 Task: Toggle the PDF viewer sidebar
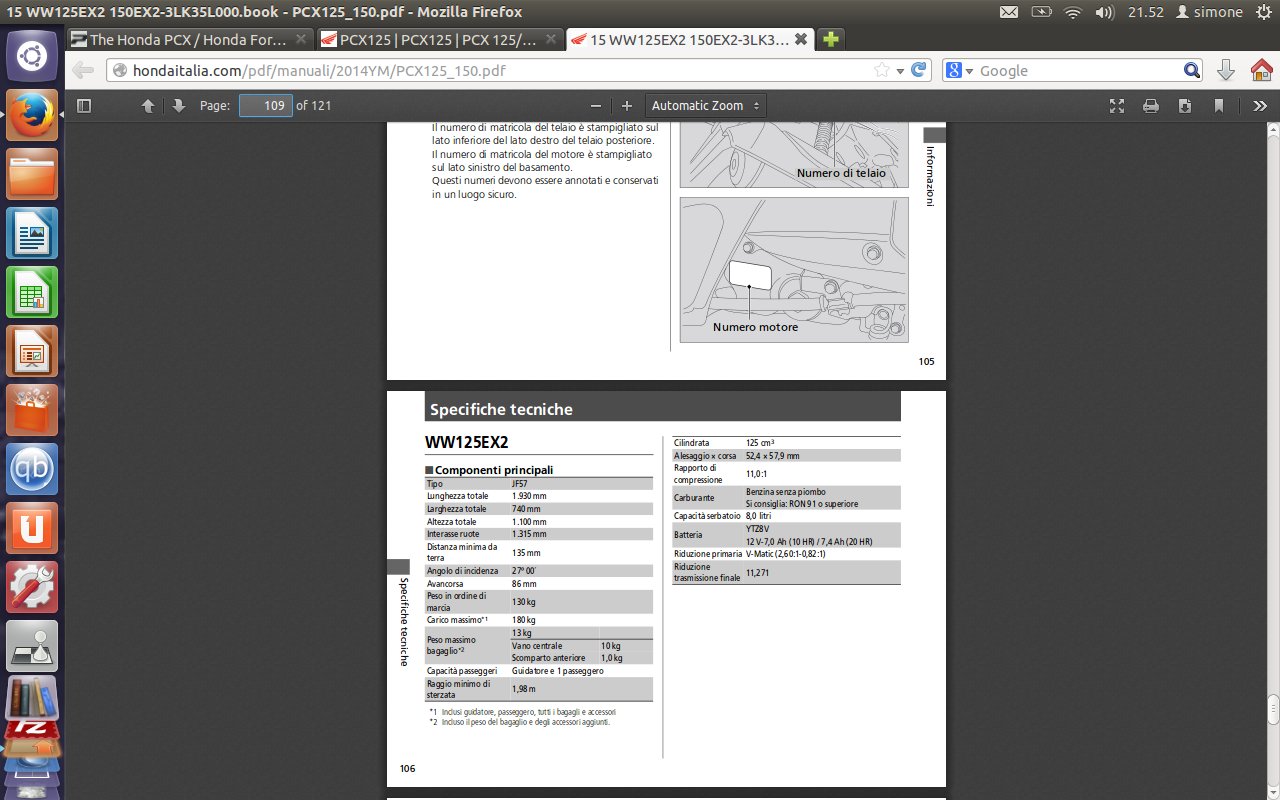[84, 106]
